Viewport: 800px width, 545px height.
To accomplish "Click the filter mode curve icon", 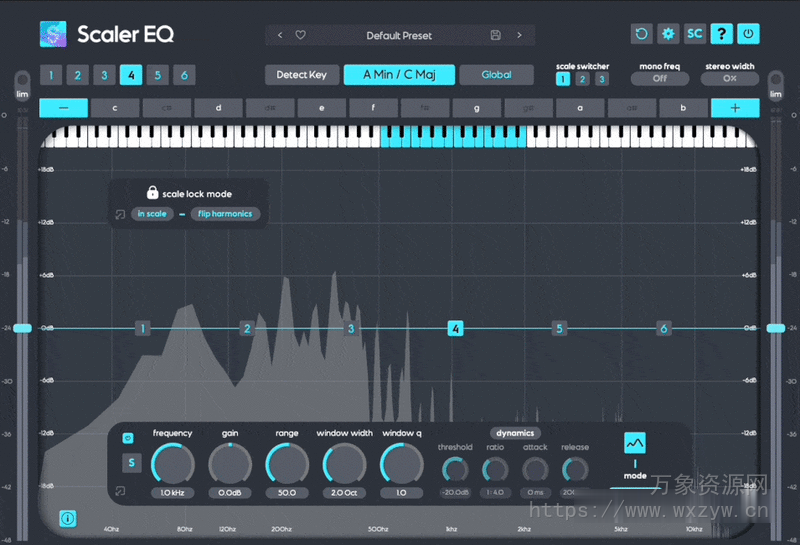I will [635, 443].
